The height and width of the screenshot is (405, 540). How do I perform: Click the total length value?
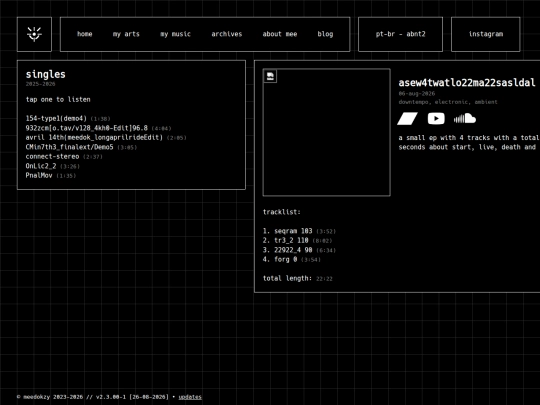324,279
